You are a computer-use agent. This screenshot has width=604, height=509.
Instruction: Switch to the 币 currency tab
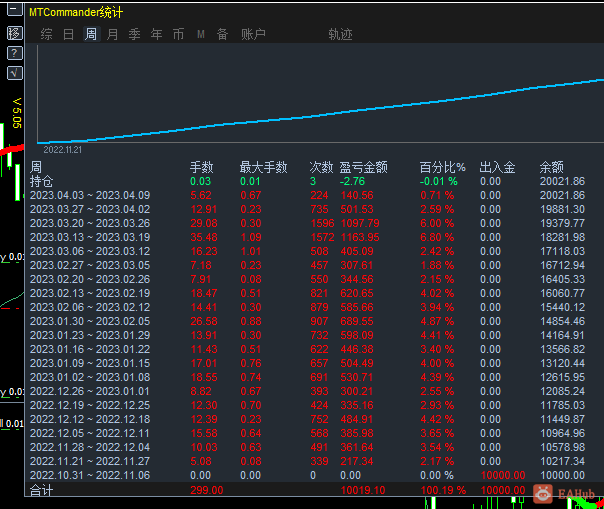pos(178,34)
